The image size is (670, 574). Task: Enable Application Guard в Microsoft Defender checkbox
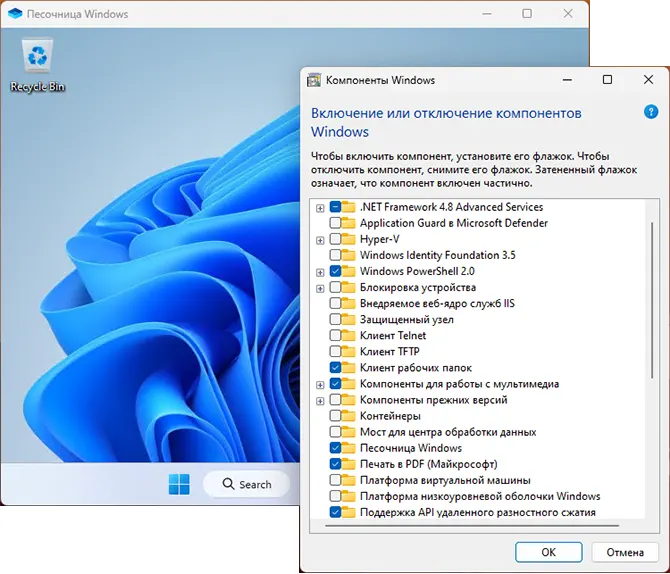[335, 223]
